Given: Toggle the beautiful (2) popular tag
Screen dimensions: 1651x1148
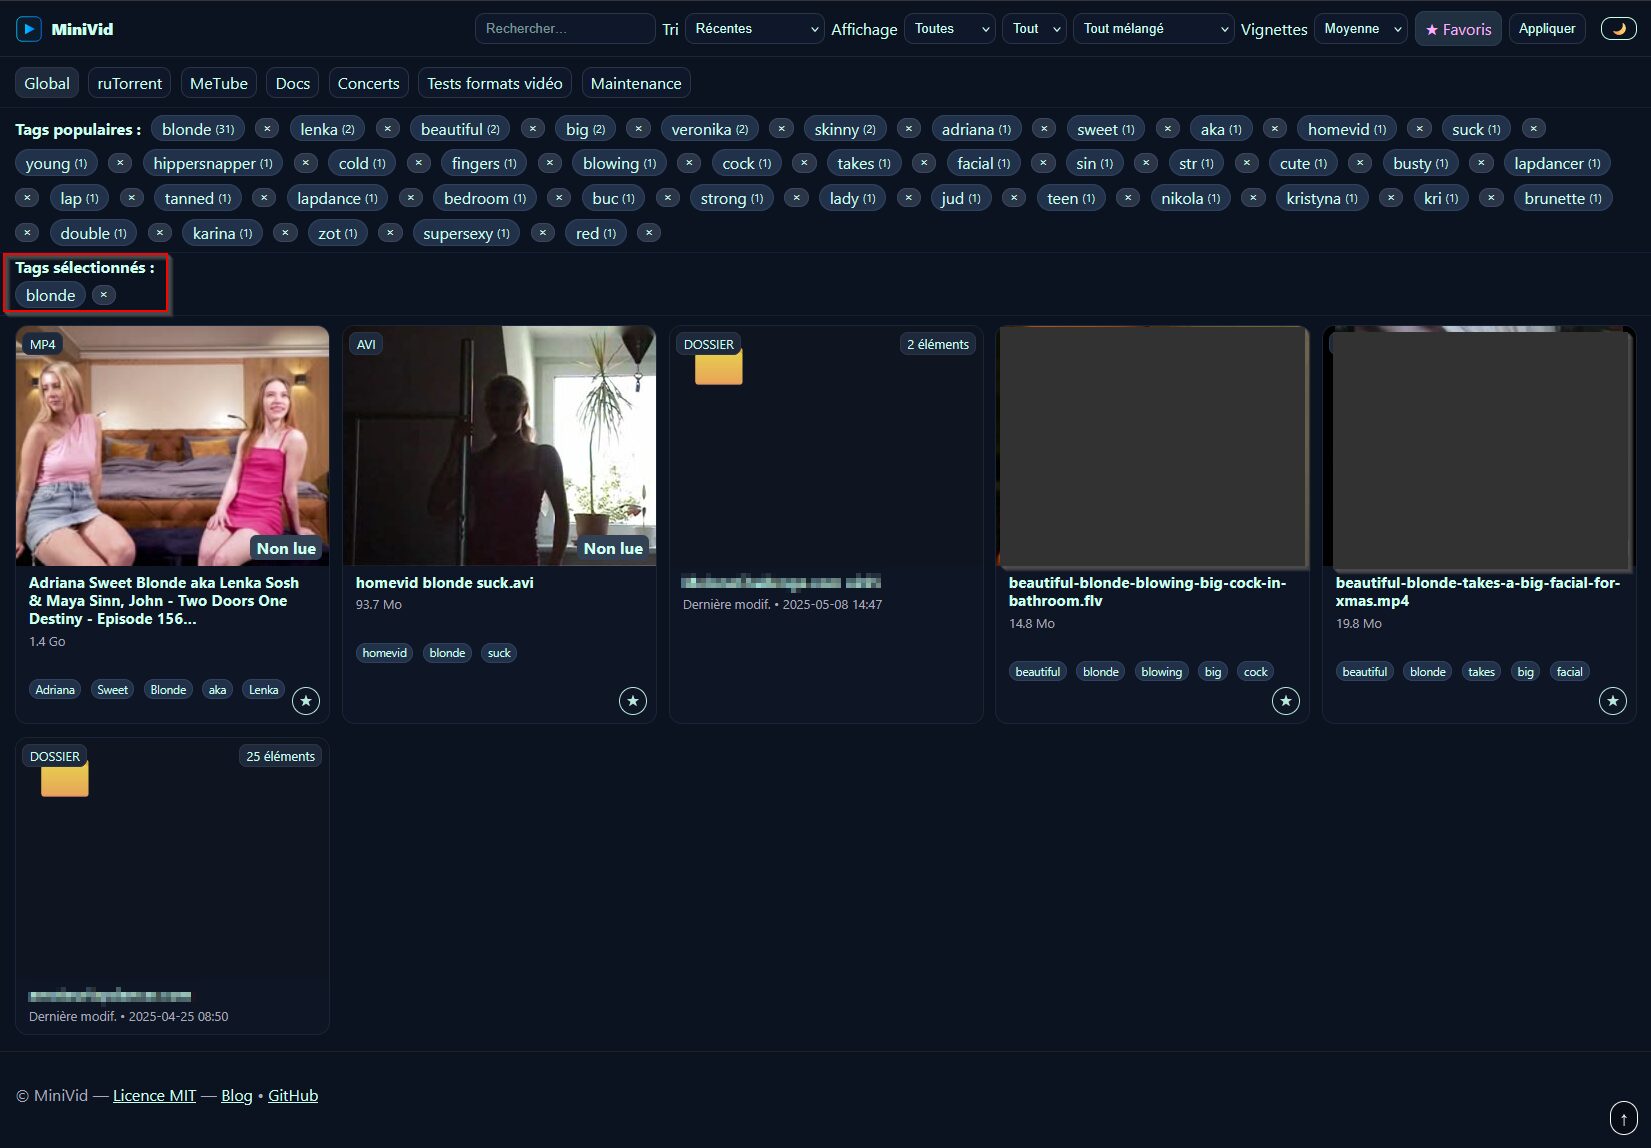Looking at the screenshot, I should (x=460, y=129).
